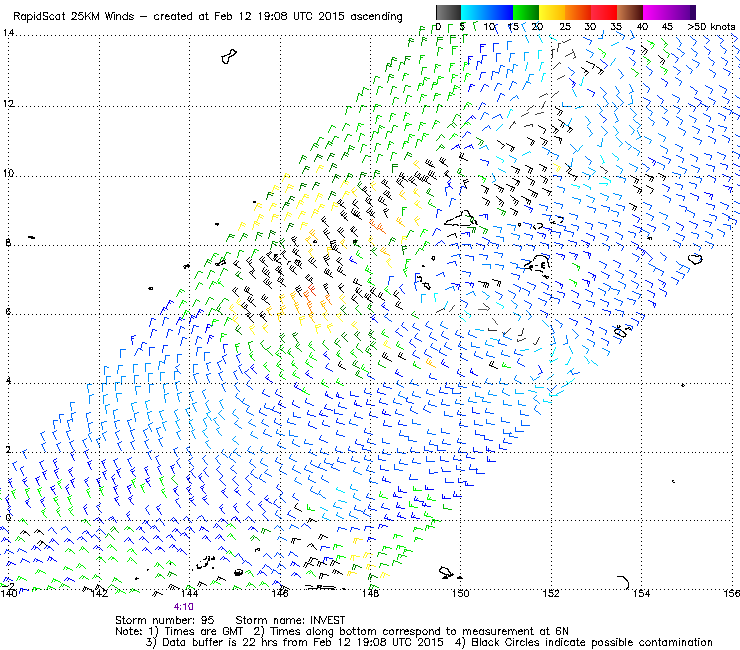
Task: Click the '144' longitude axis label
Action: coord(189,593)
